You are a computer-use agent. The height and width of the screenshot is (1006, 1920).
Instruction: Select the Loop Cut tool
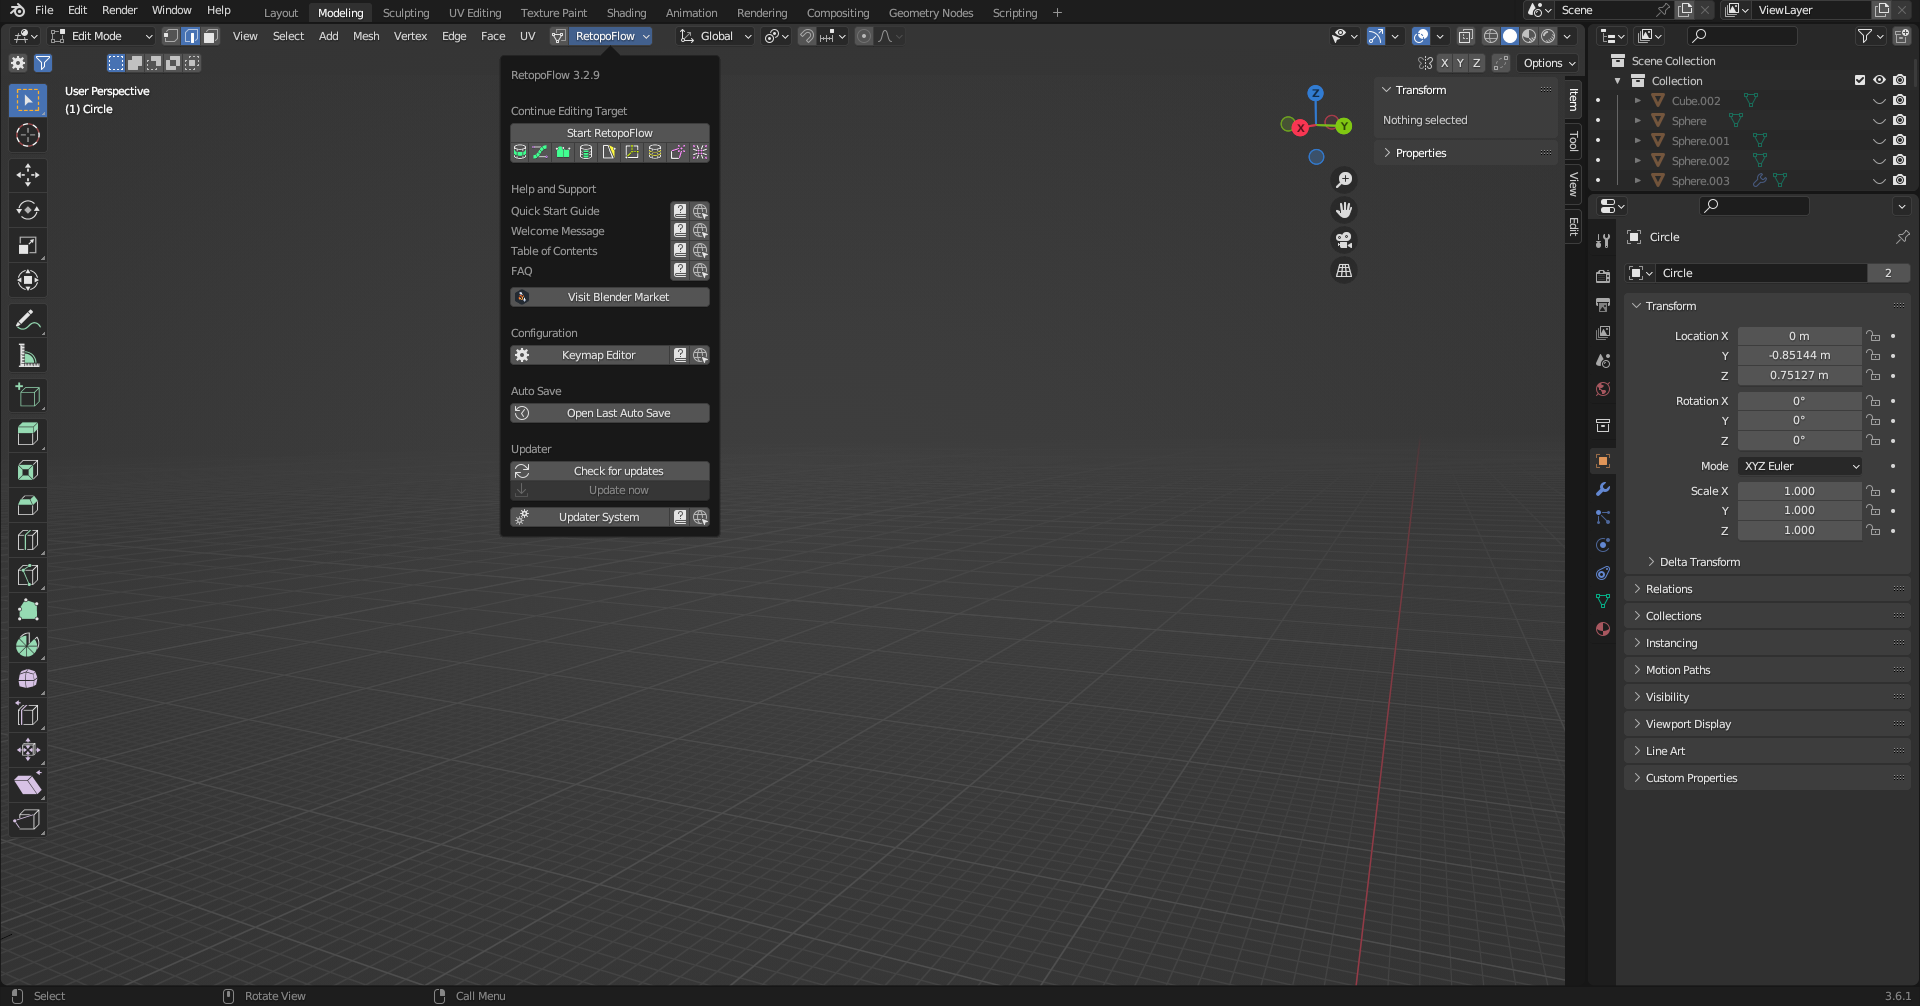28,540
